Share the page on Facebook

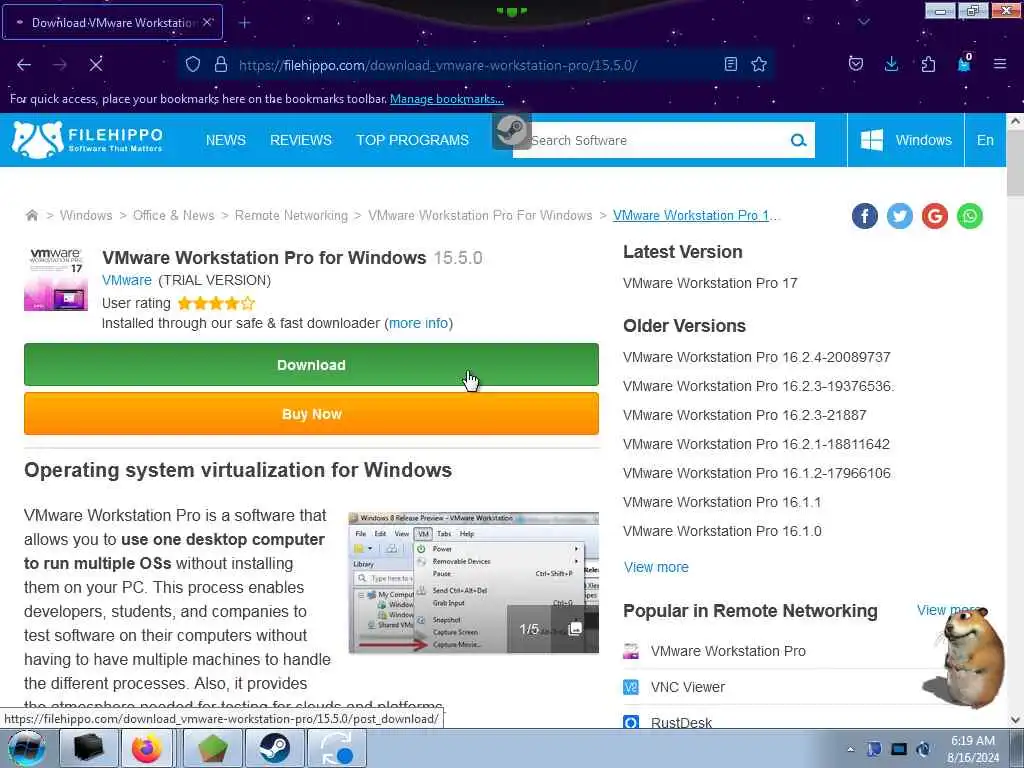pyautogui.click(x=865, y=216)
